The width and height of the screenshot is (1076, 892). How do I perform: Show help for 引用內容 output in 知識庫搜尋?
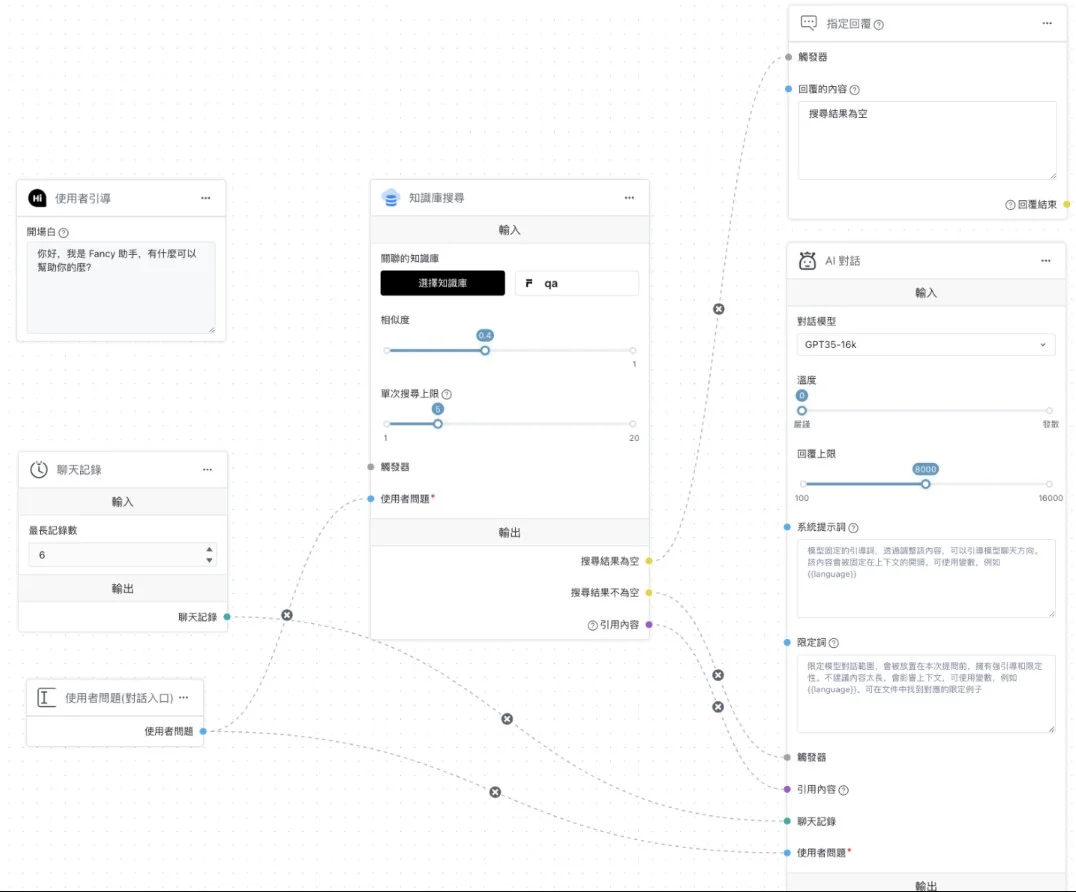click(x=592, y=625)
